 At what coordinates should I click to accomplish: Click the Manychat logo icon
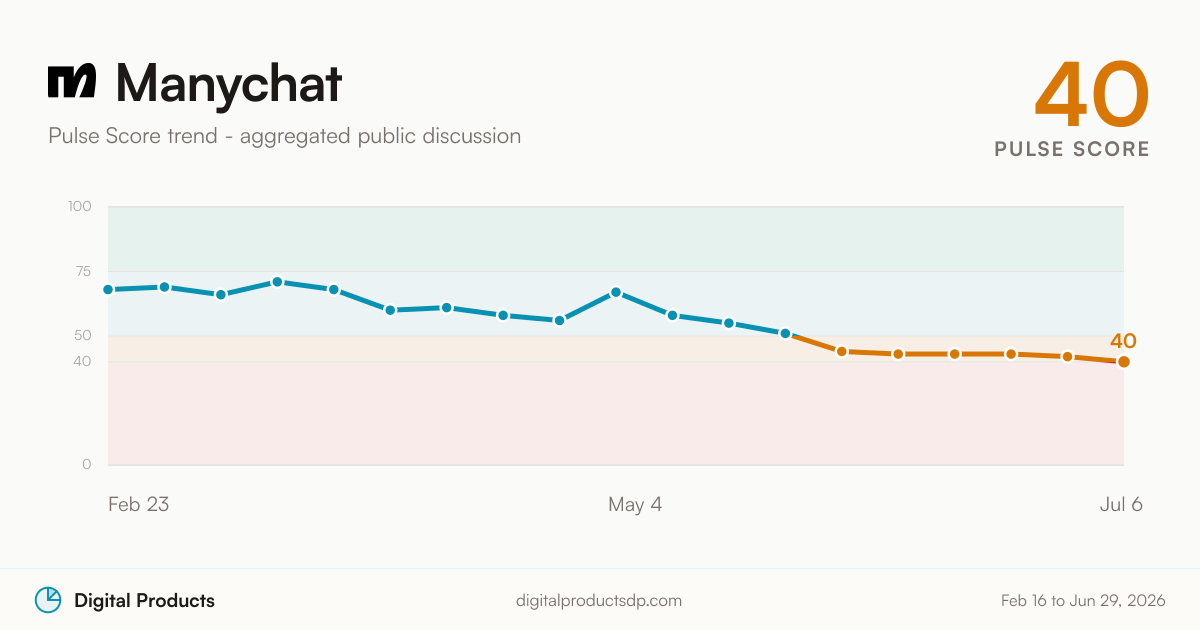tap(72, 82)
